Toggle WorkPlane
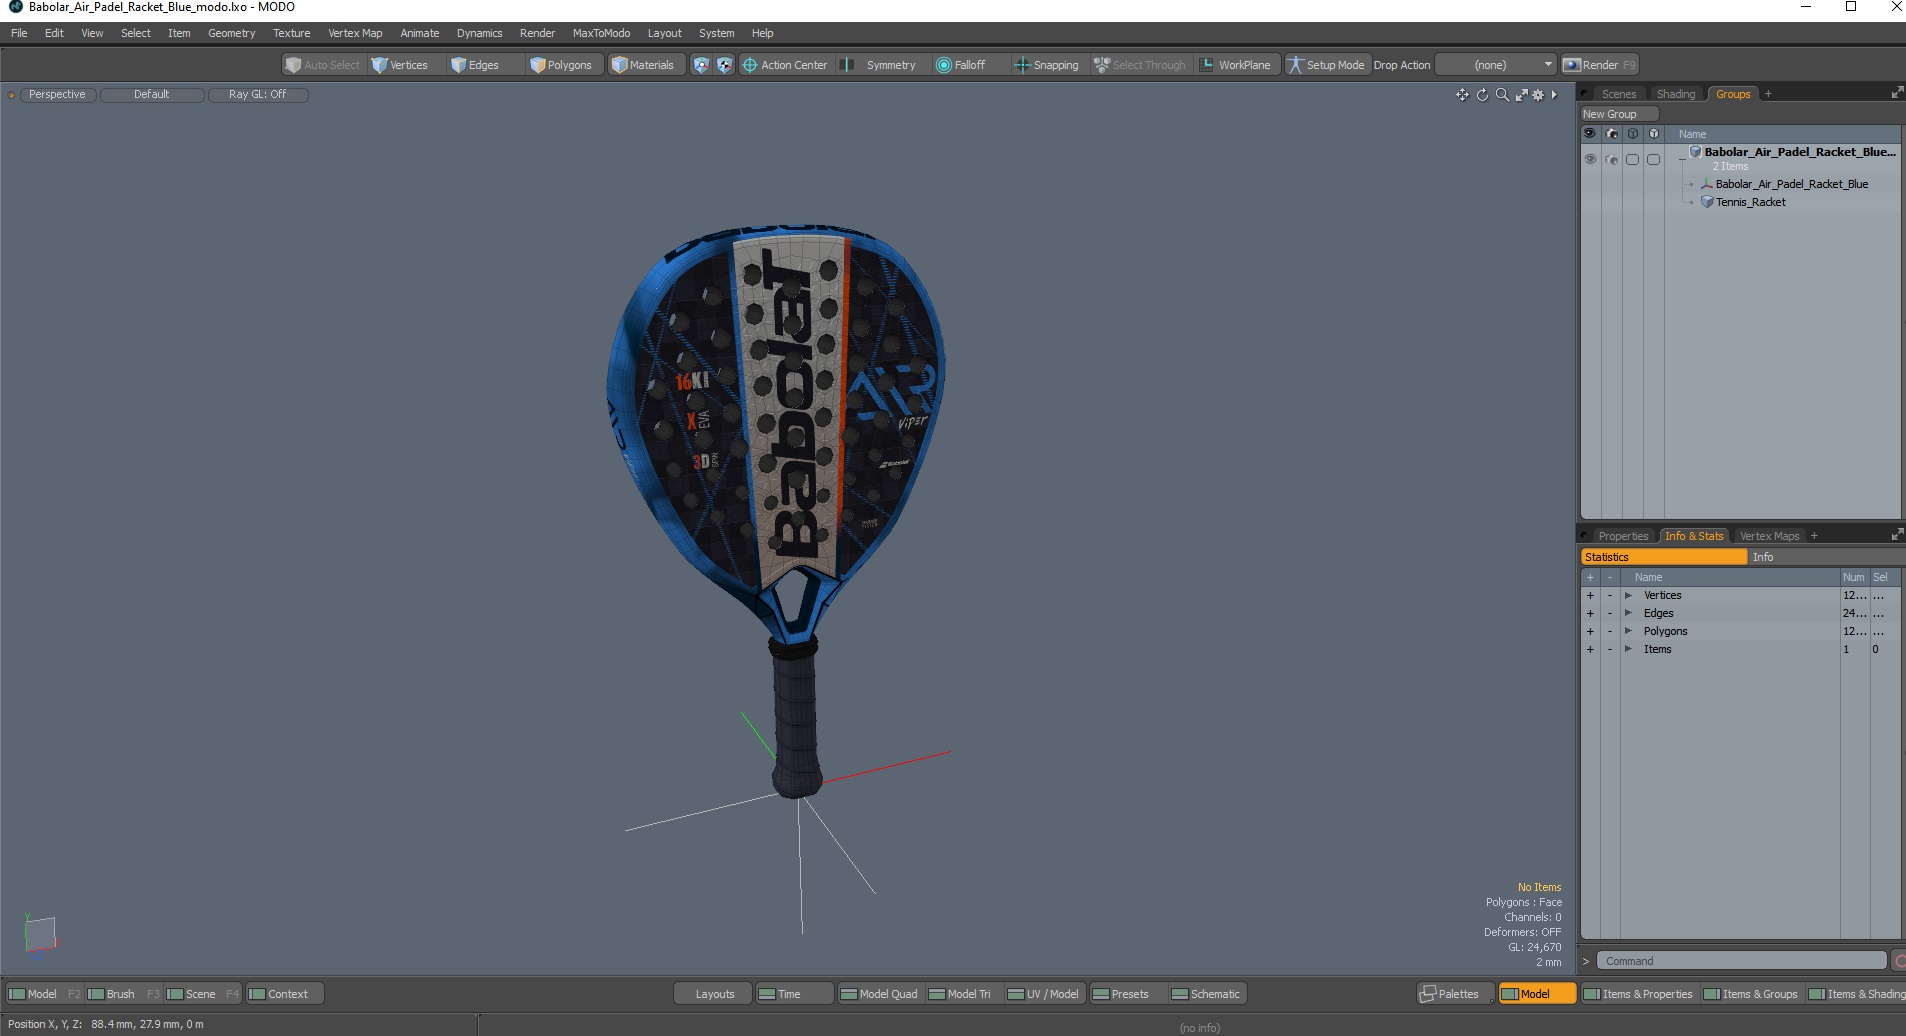Screen dimensions: 1906x1036 tap(1236, 65)
